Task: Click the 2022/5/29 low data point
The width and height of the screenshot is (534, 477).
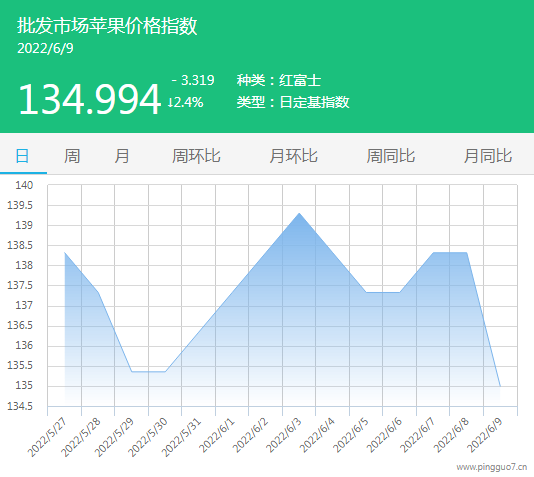Action: [132, 371]
